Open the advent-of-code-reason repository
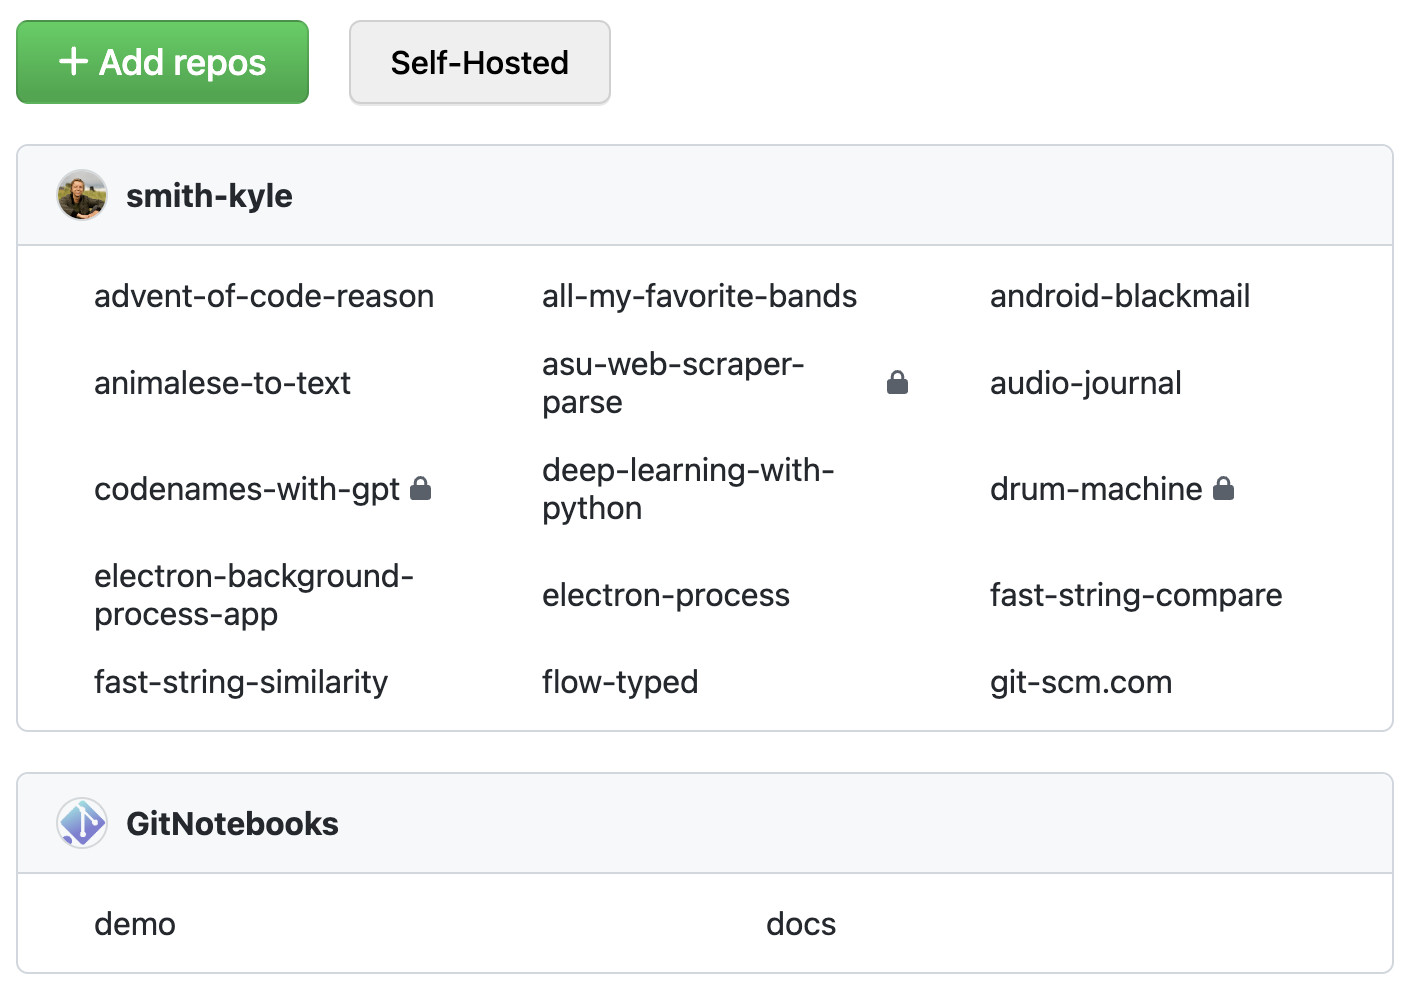 tap(264, 296)
